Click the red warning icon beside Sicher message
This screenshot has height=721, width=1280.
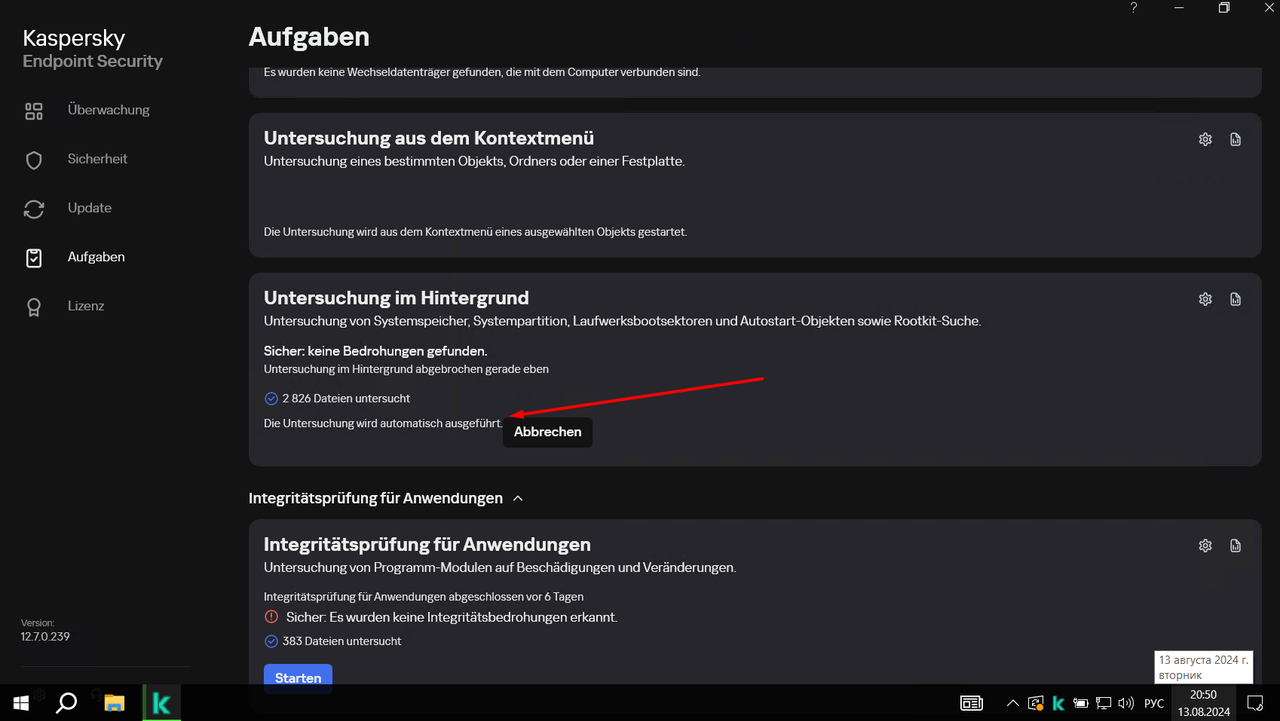tap(271, 617)
